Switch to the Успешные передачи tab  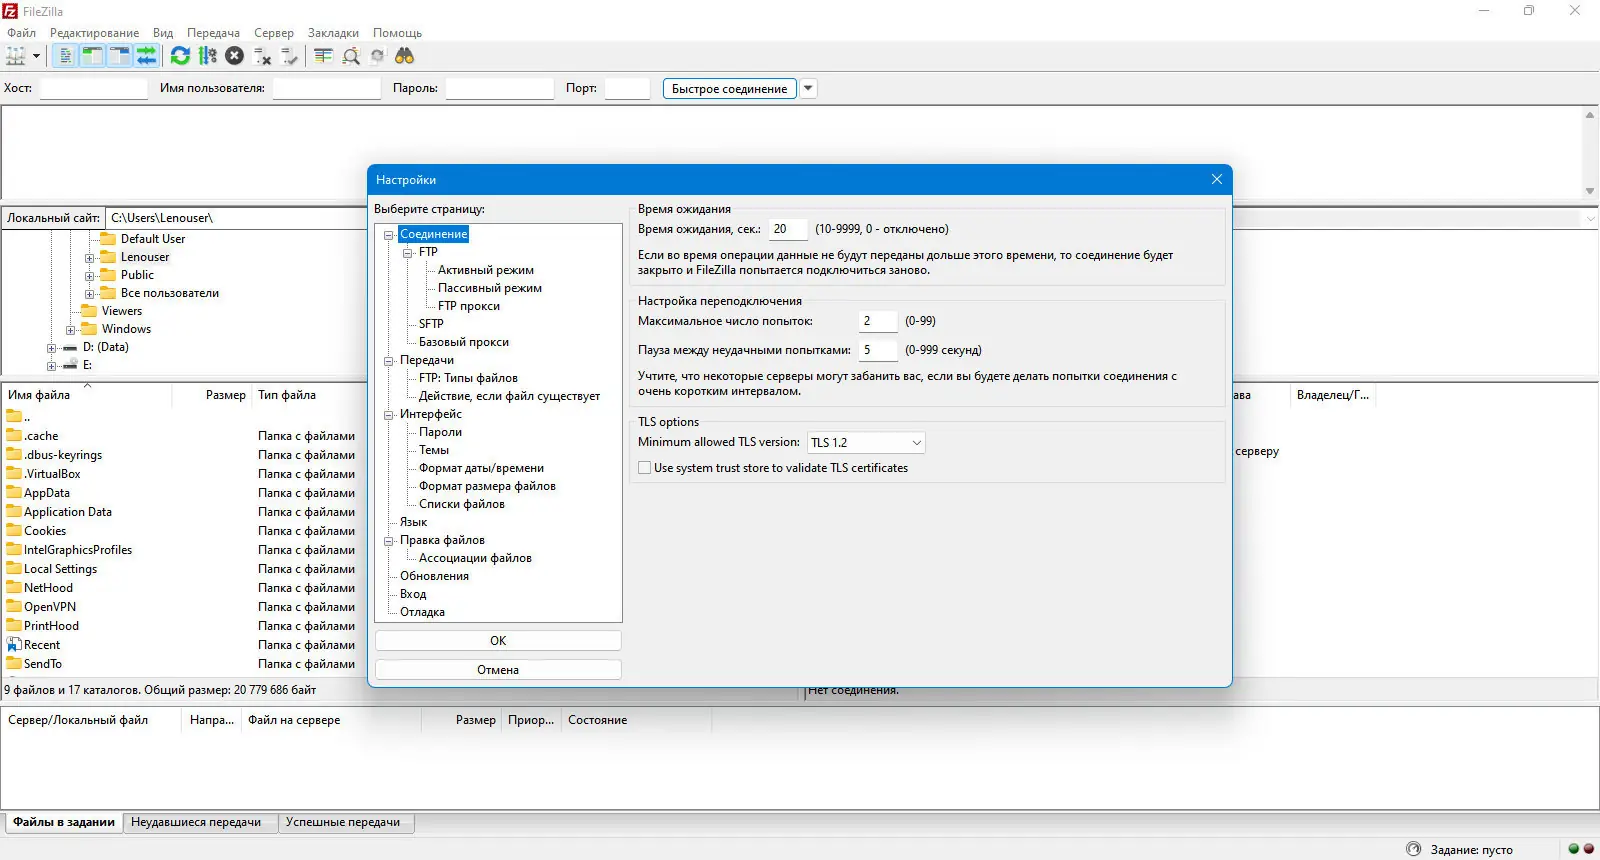point(343,822)
